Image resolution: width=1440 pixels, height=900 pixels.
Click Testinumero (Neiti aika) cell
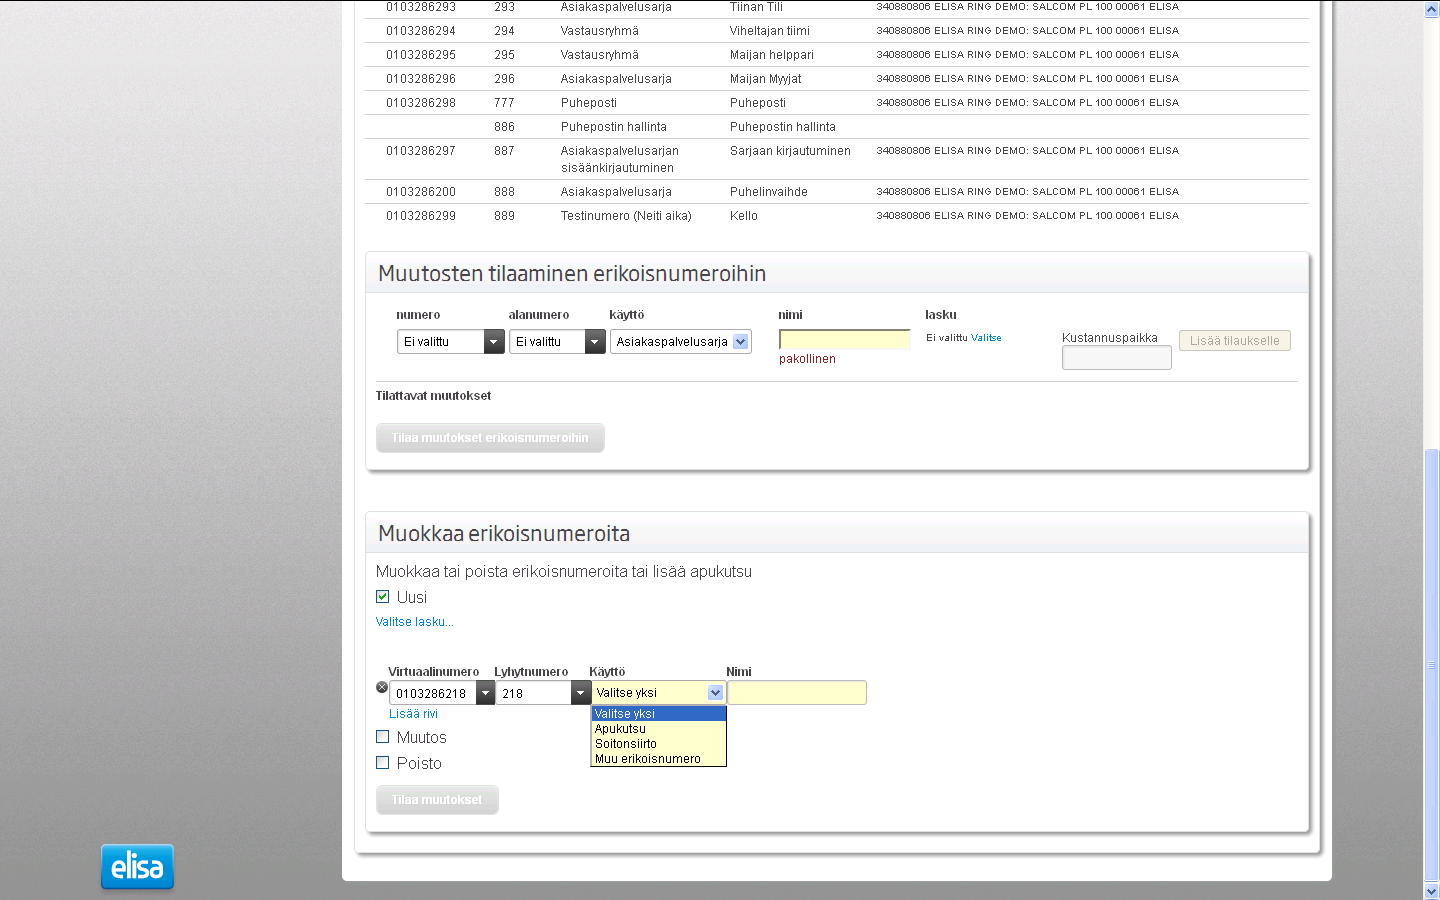pos(626,216)
